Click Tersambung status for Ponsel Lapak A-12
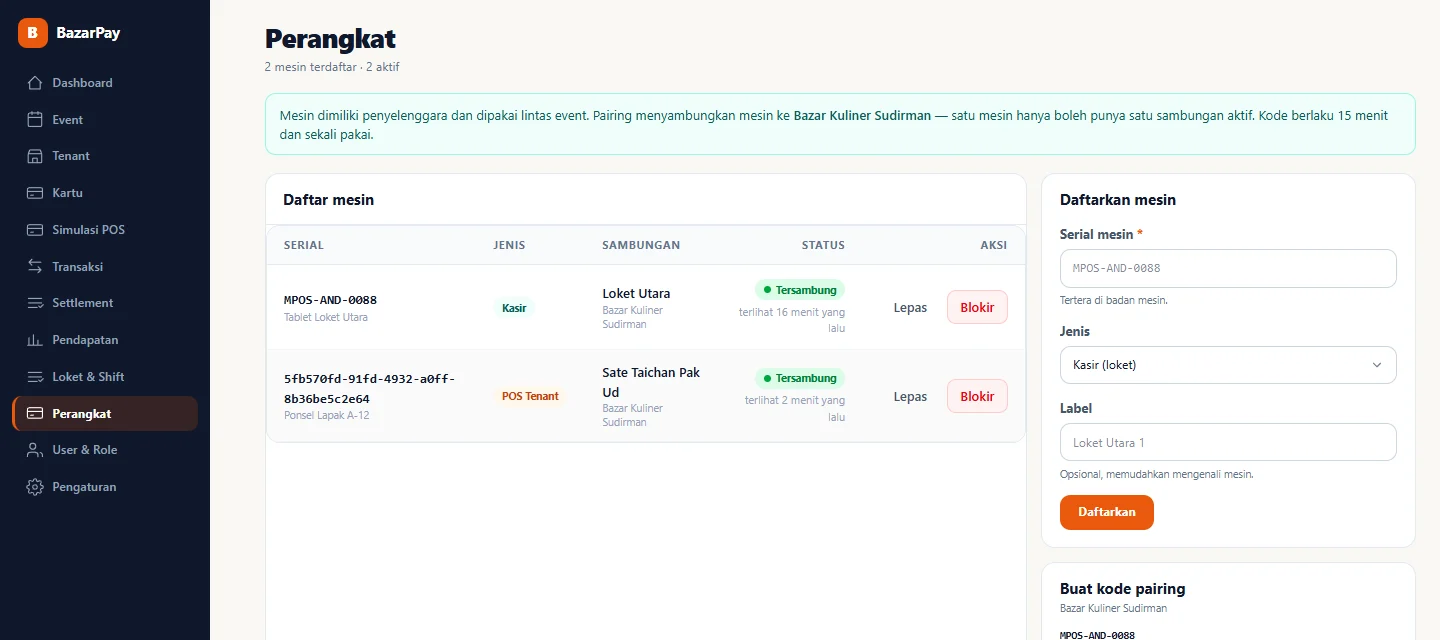The image size is (1440, 640). point(800,379)
